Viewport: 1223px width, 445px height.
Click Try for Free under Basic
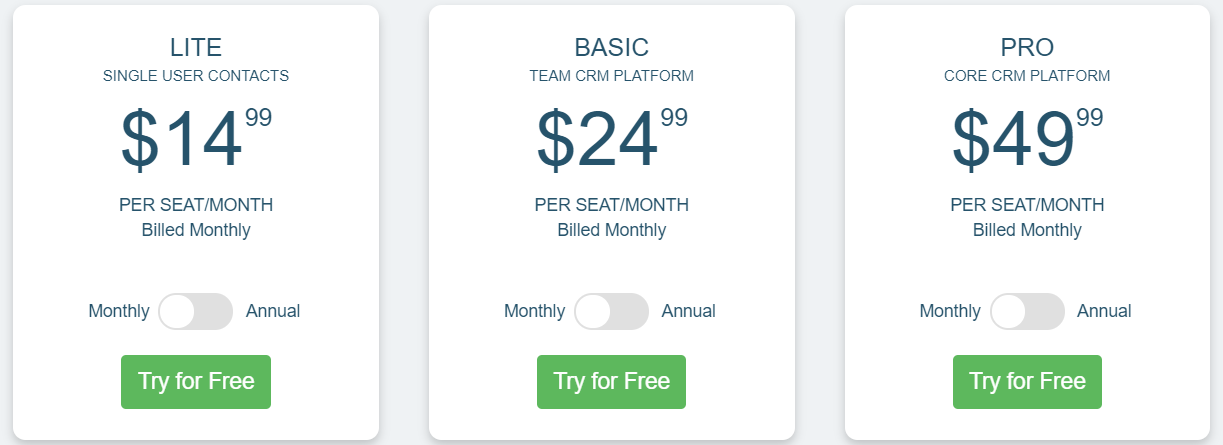pos(612,382)
